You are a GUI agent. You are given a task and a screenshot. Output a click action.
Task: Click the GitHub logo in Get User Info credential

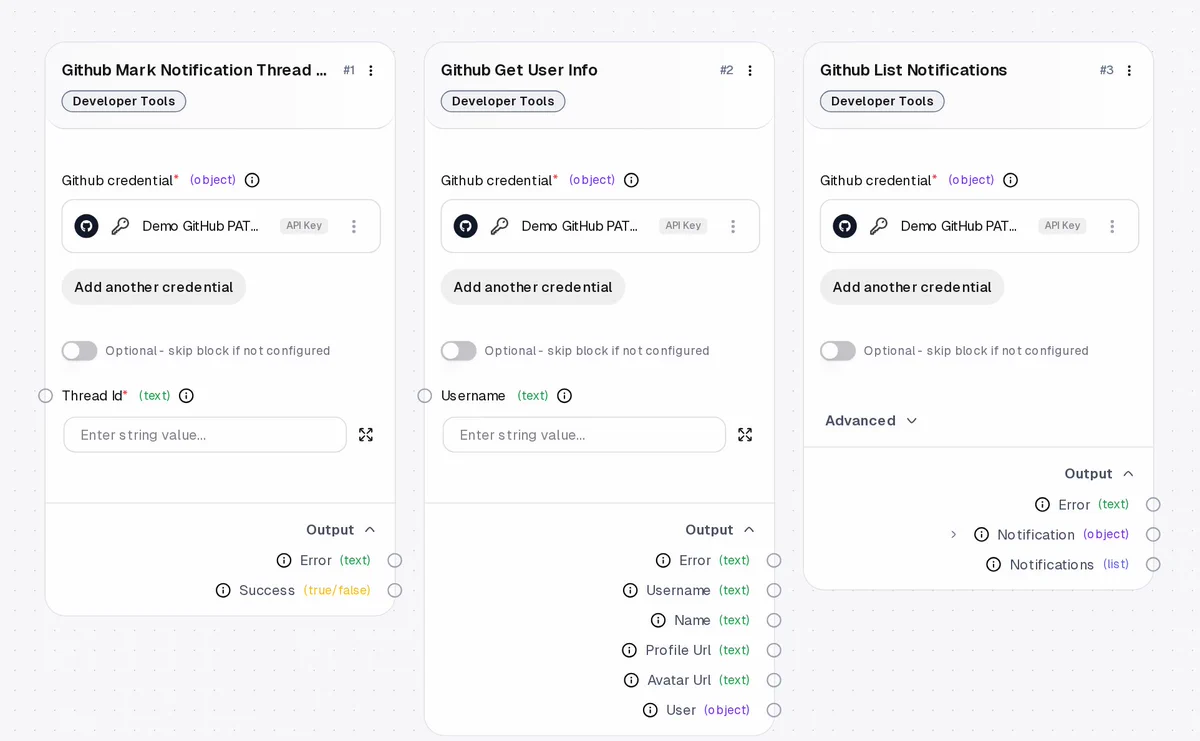466,226
